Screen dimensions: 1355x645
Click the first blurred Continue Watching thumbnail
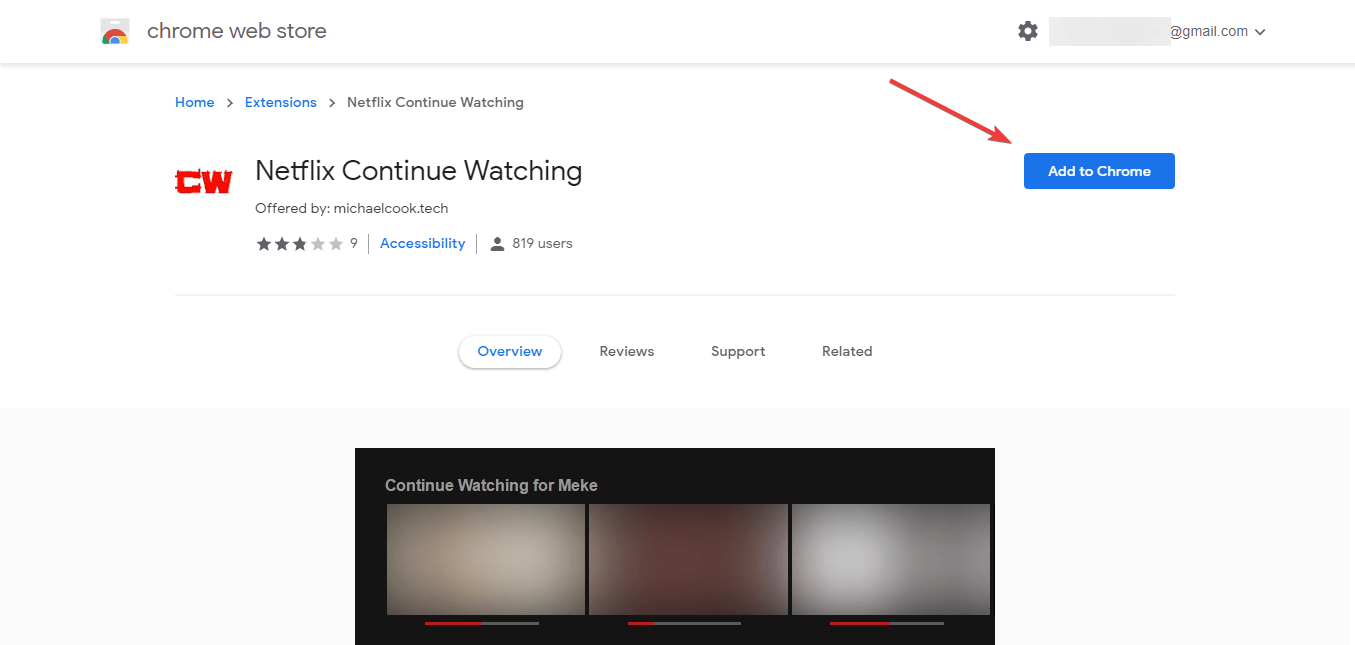(x=486, y=559)
